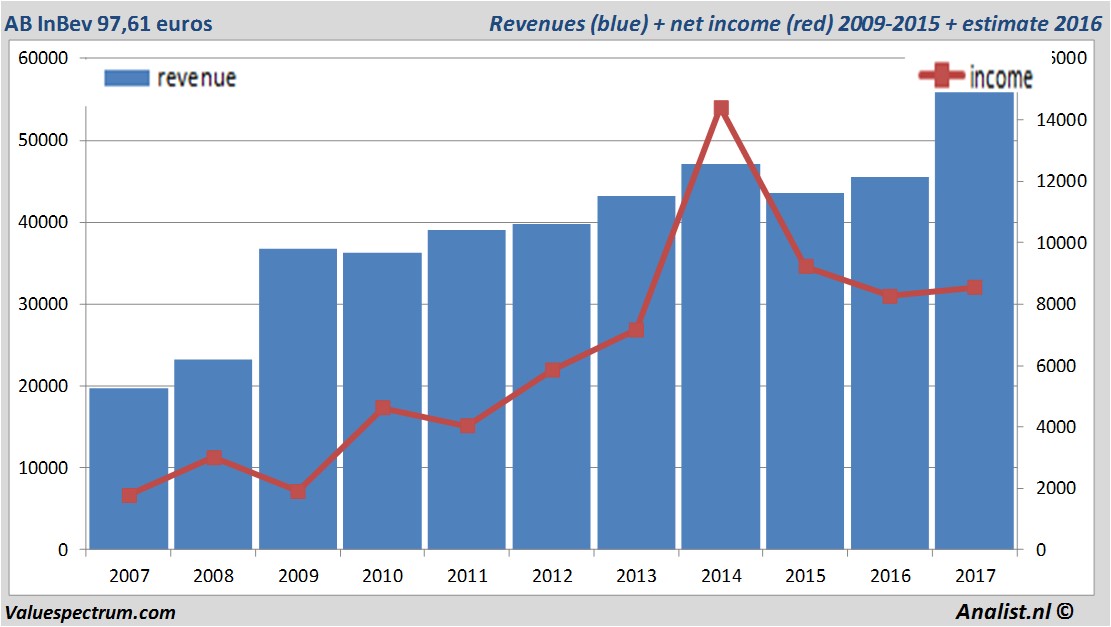Click the red income legend marker
Viewport: 1111px width, 627px height.
pyautogui.click(x=941, y=75)
